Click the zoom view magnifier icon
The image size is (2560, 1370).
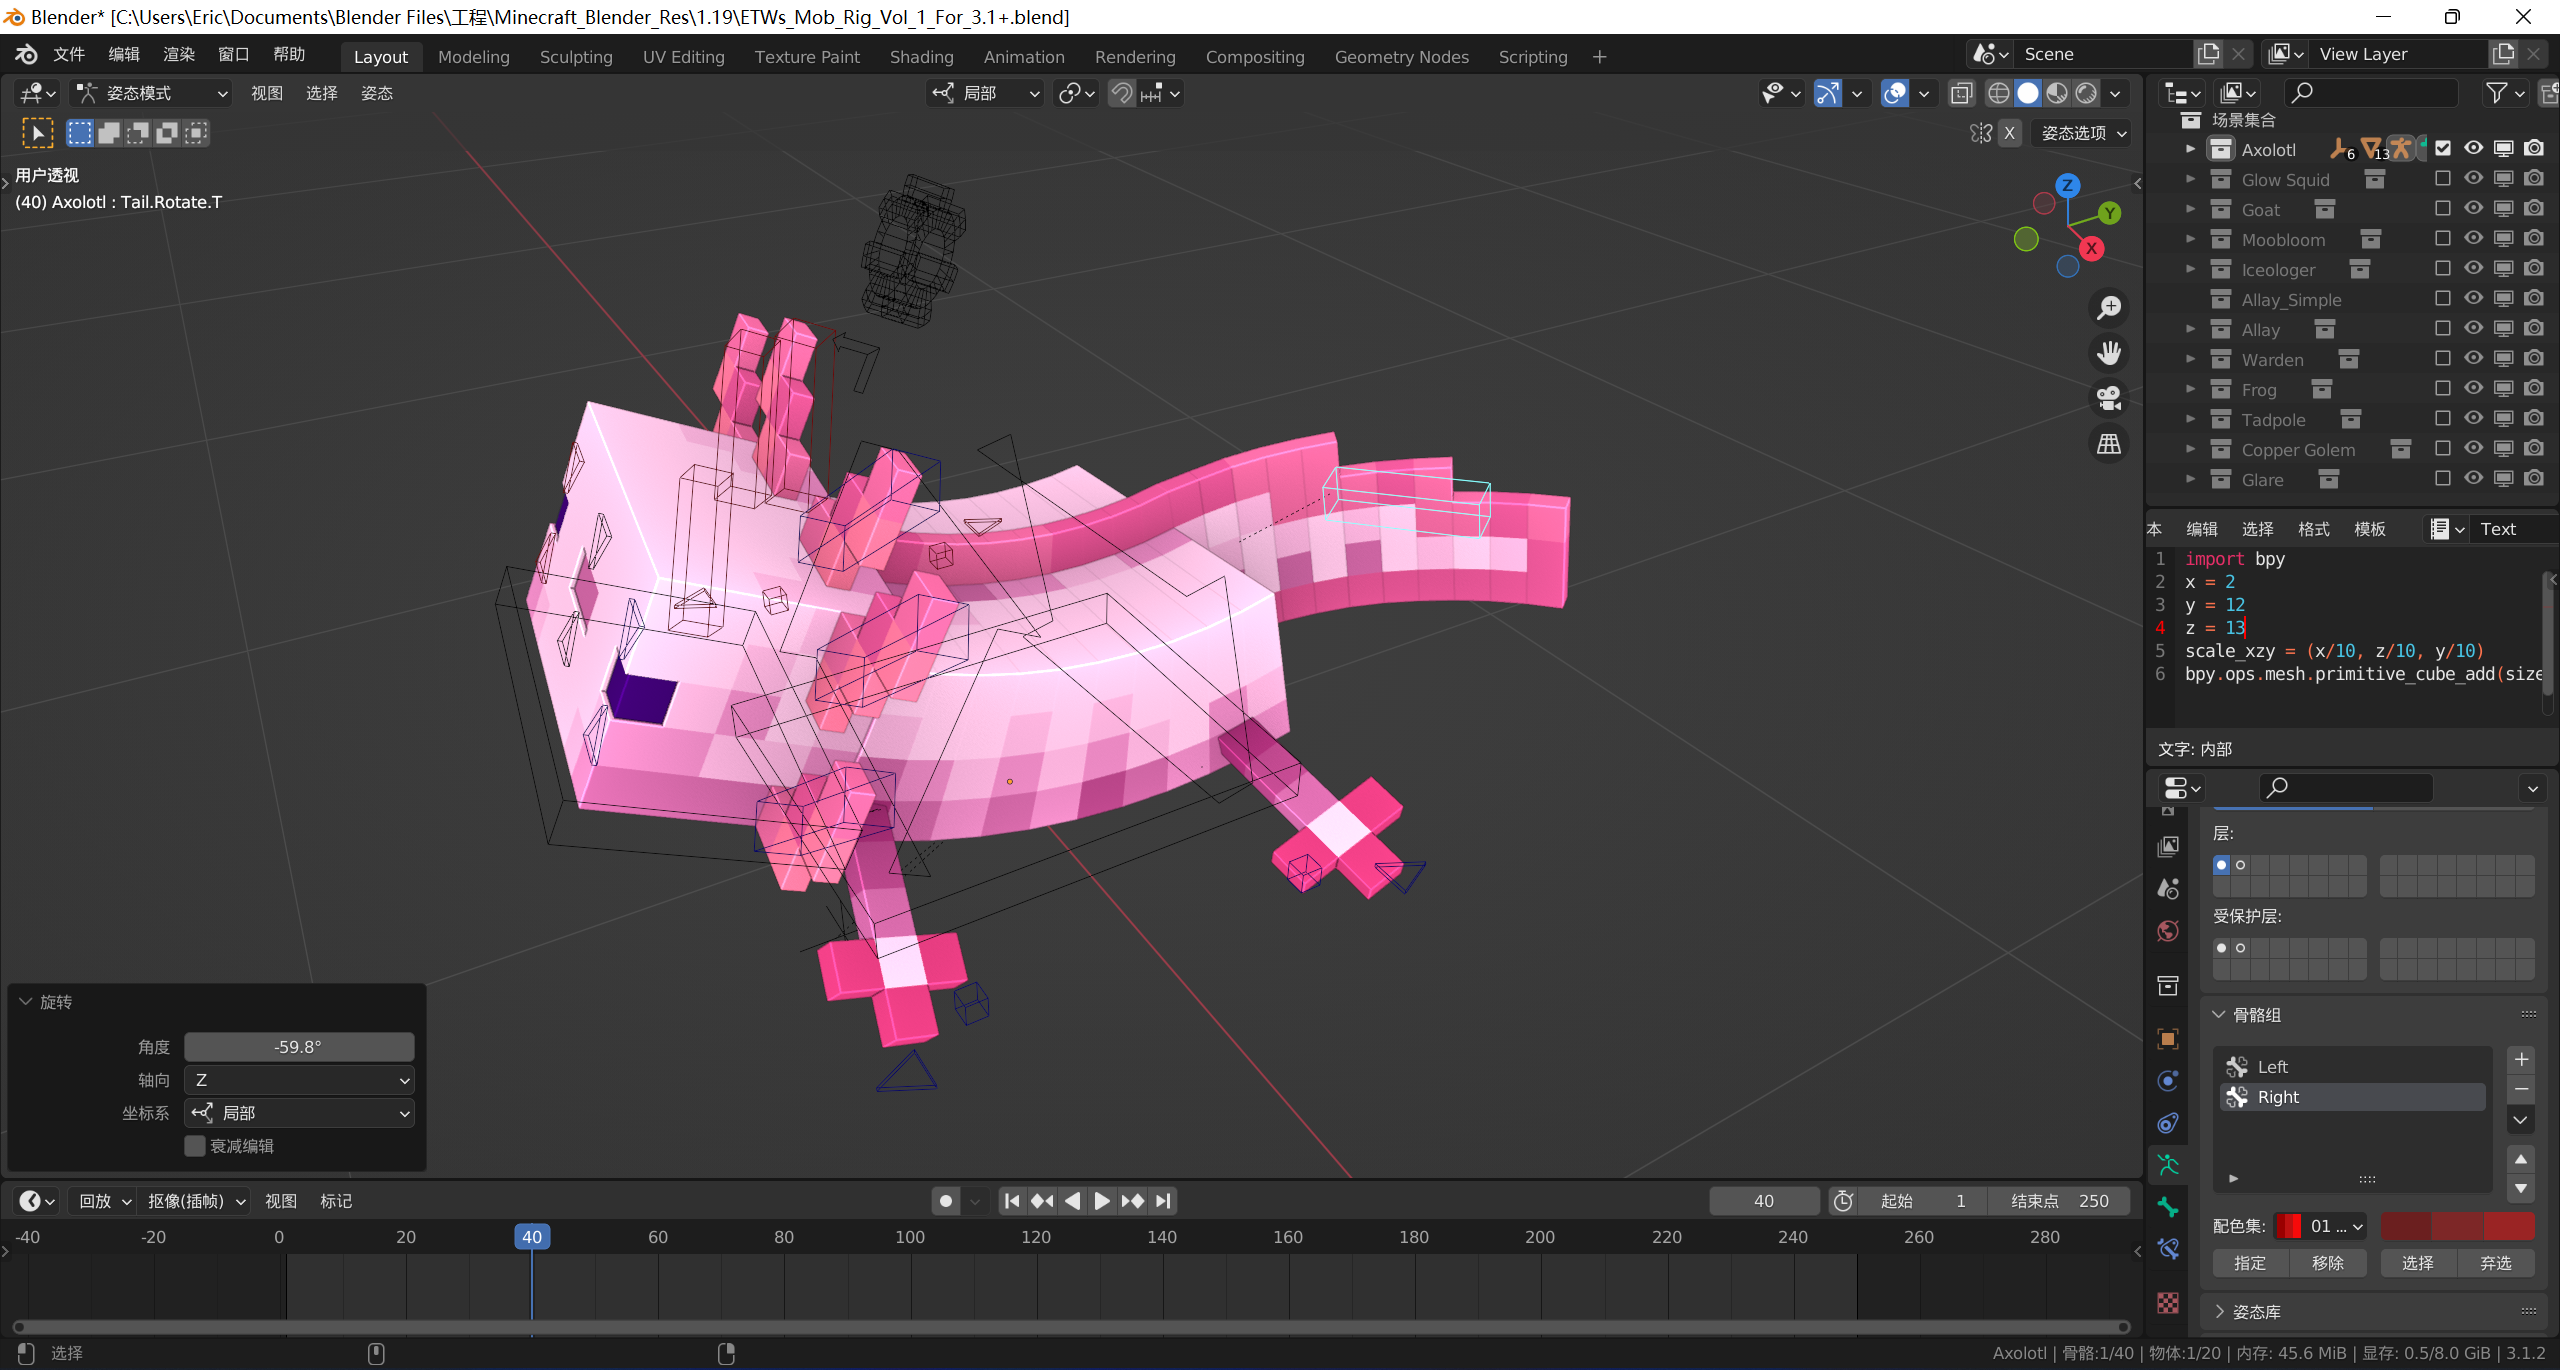click(x=2109, y=308)
